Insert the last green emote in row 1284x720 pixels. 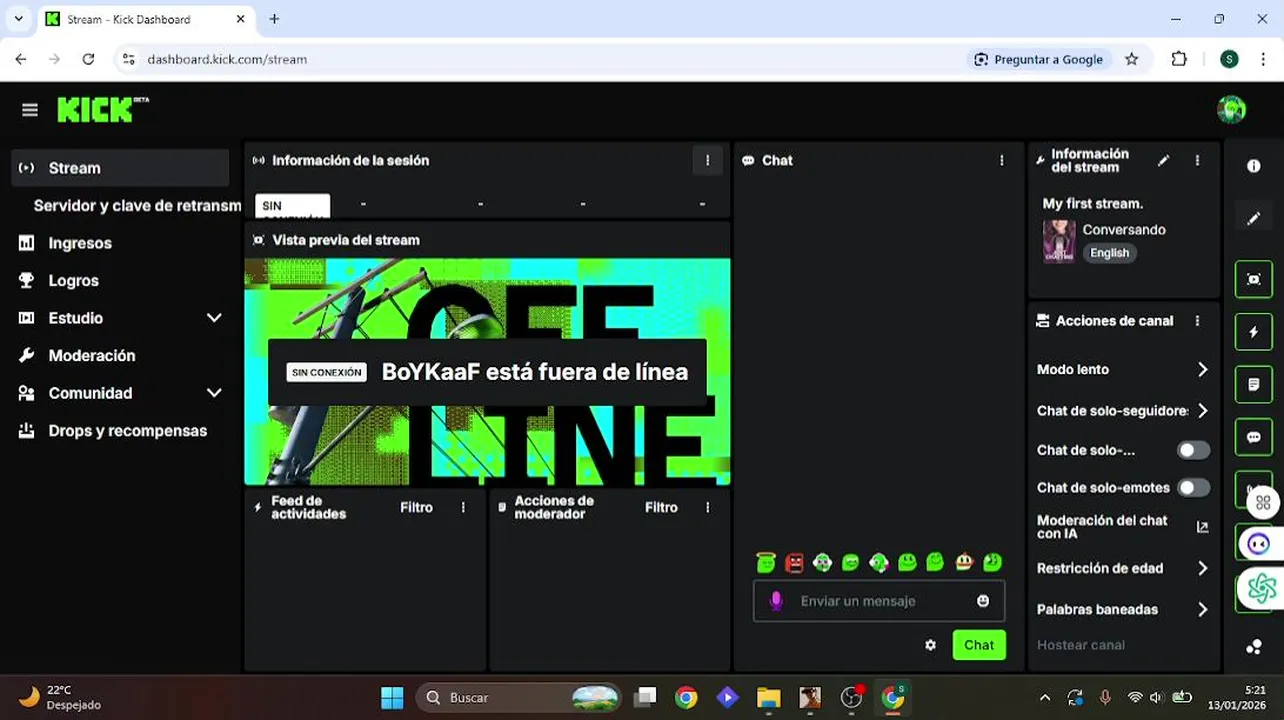[992, 562]
